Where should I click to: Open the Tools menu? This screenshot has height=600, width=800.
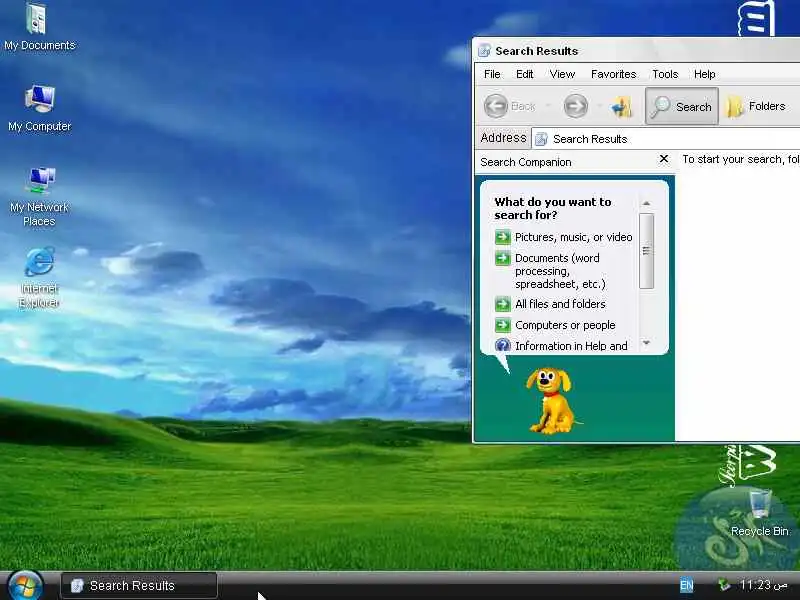[665, 74]
